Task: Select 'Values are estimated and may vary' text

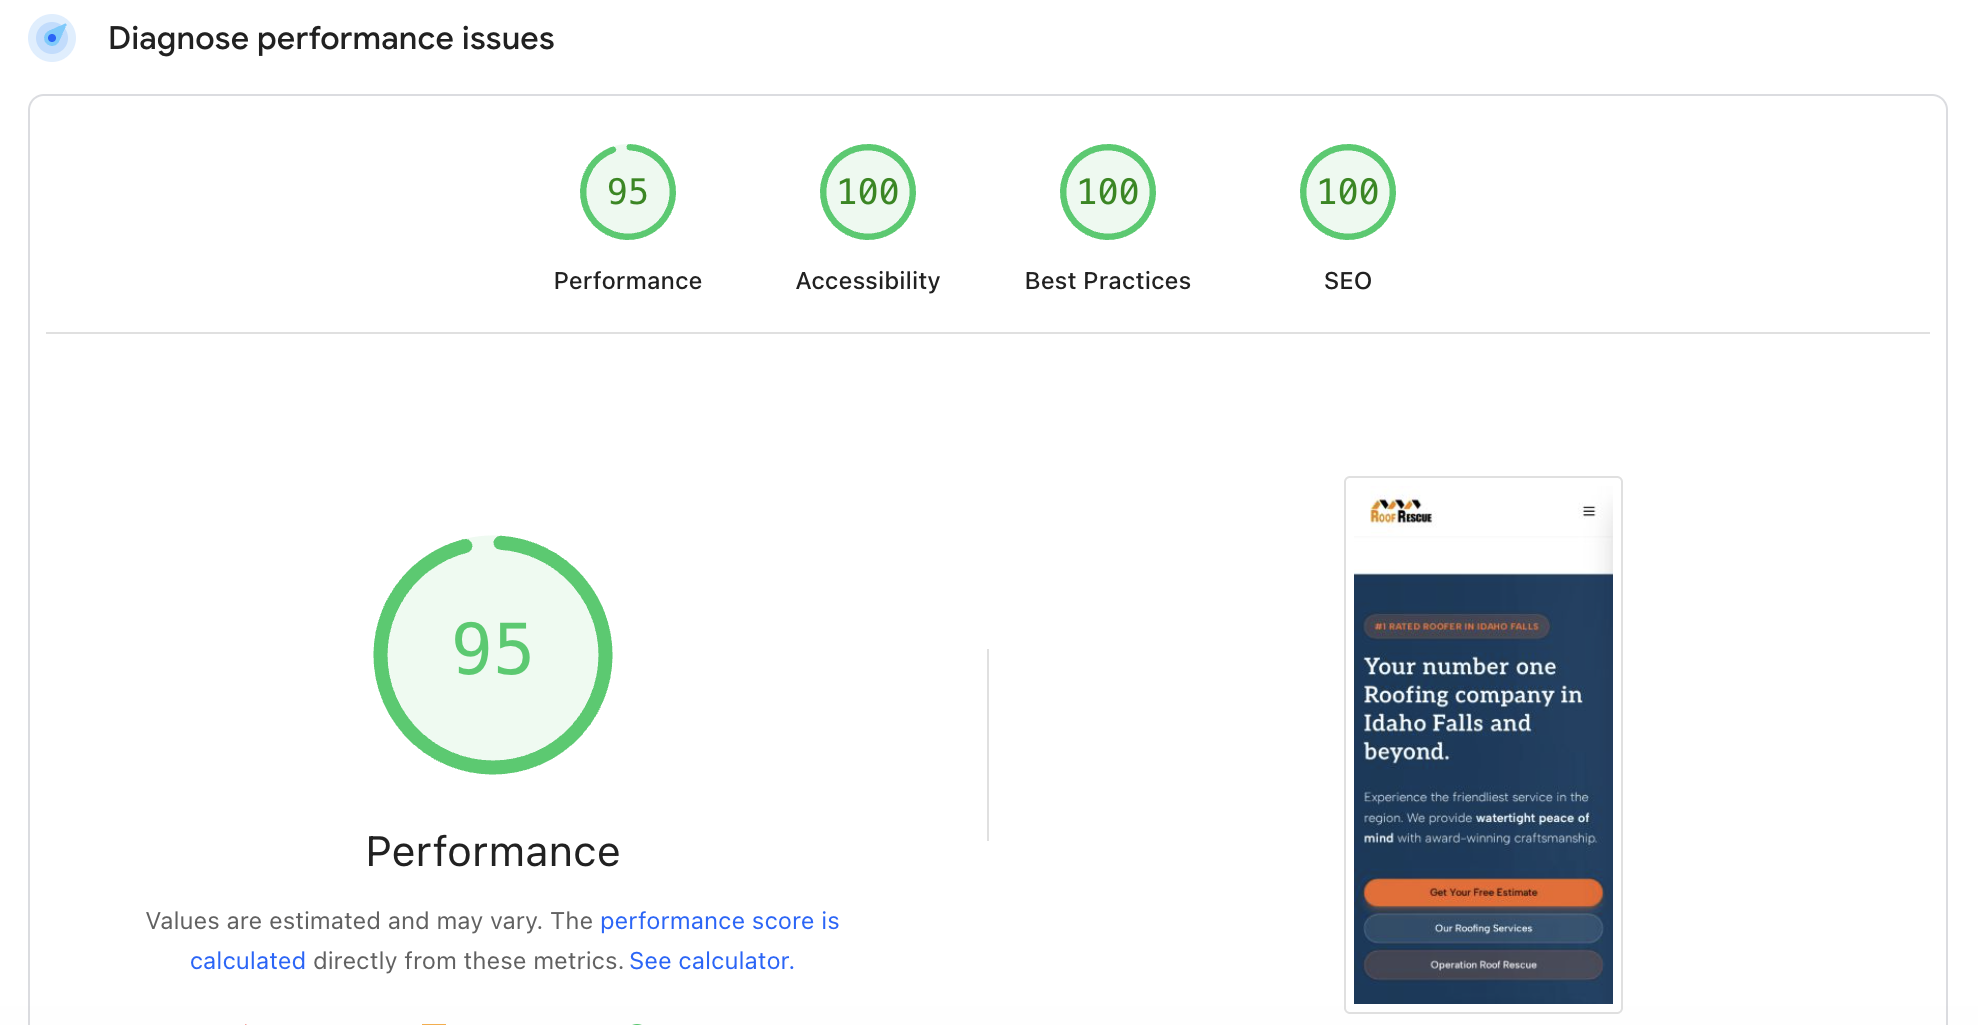Action: pyautogui.click(x=345, y=921)
